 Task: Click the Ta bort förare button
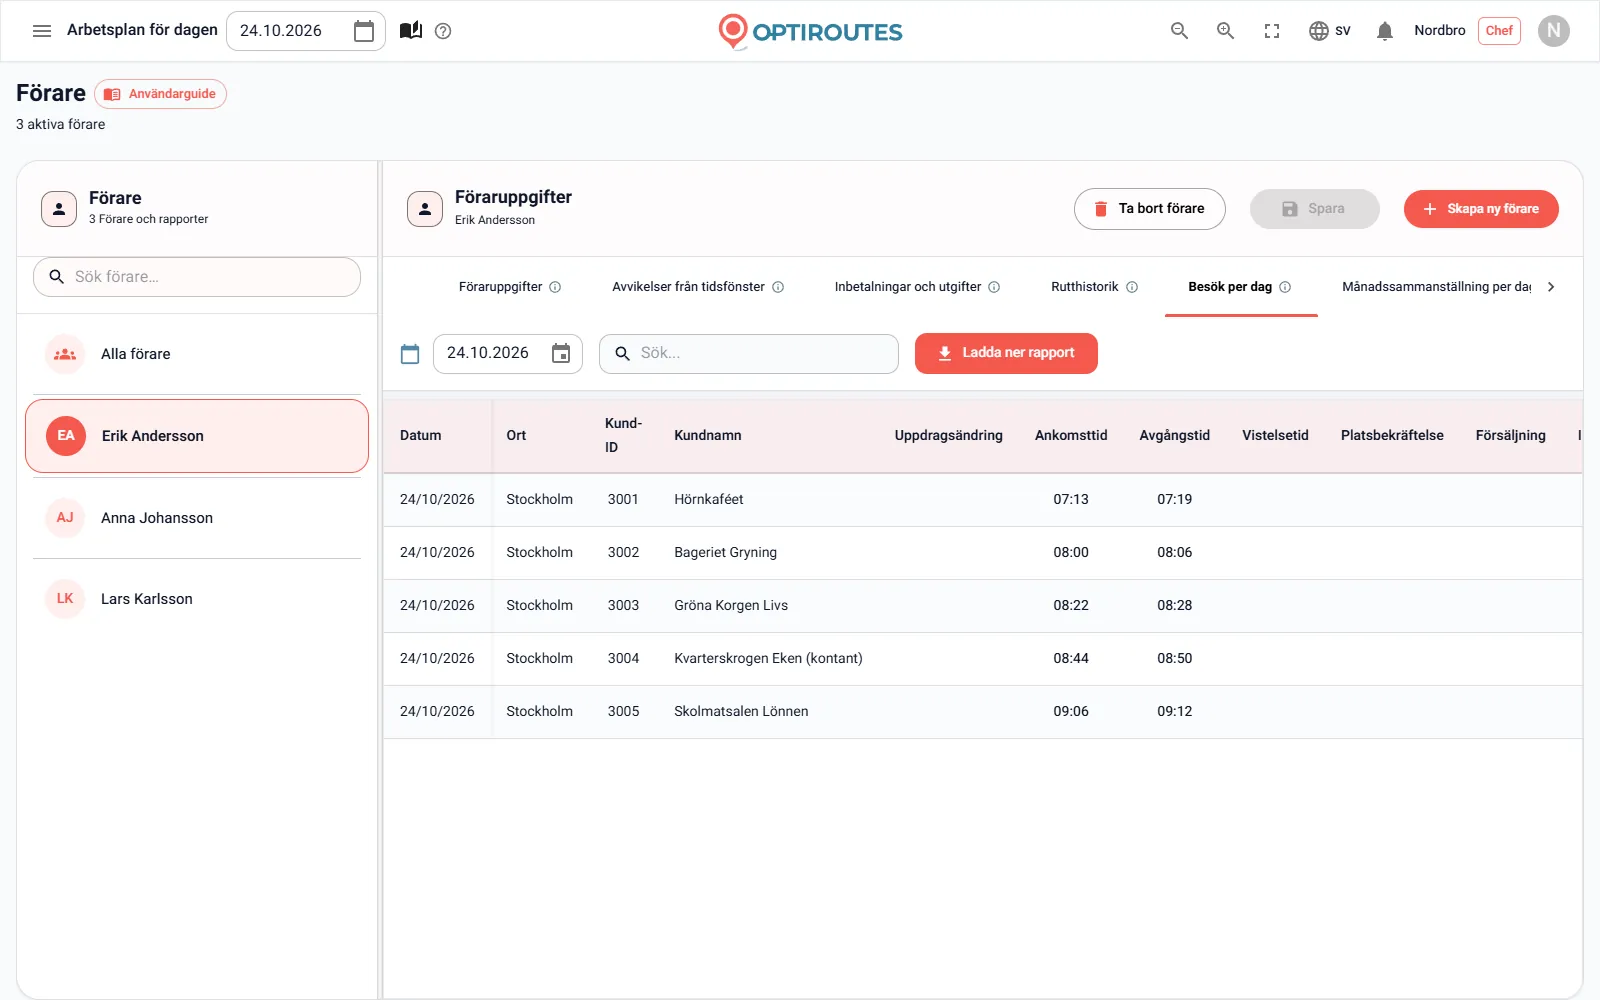pyautogui.click(x=1150, y=209)
